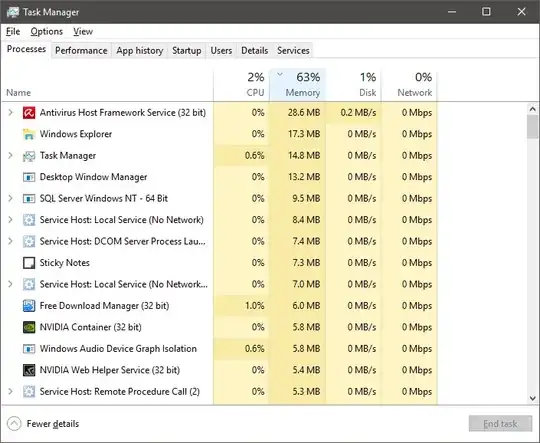Image resolution: width=540 pixels, height=443 pixels.
Task: Select Windows Audio Device Graph Isolation name
Action: pyautogui.click(x=118, y=349)
